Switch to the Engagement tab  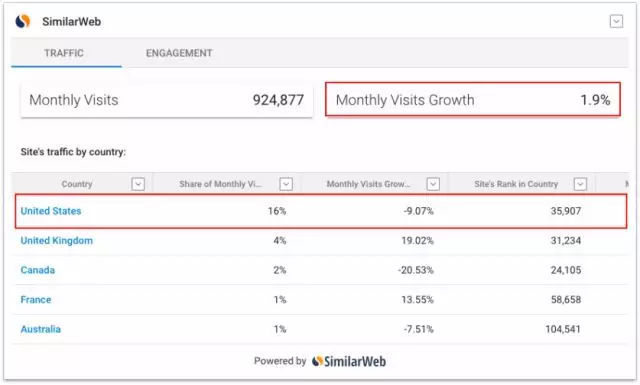[x=179, y=53]
